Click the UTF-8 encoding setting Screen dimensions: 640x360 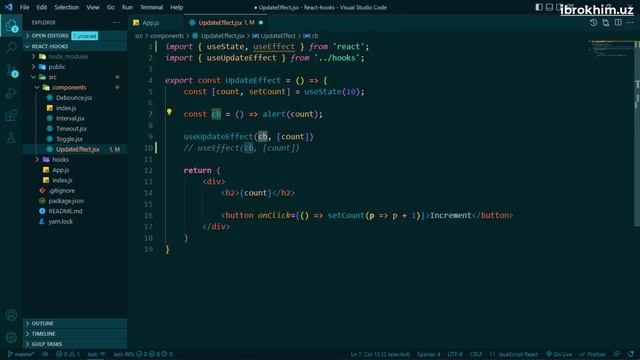tap(455, 354)
